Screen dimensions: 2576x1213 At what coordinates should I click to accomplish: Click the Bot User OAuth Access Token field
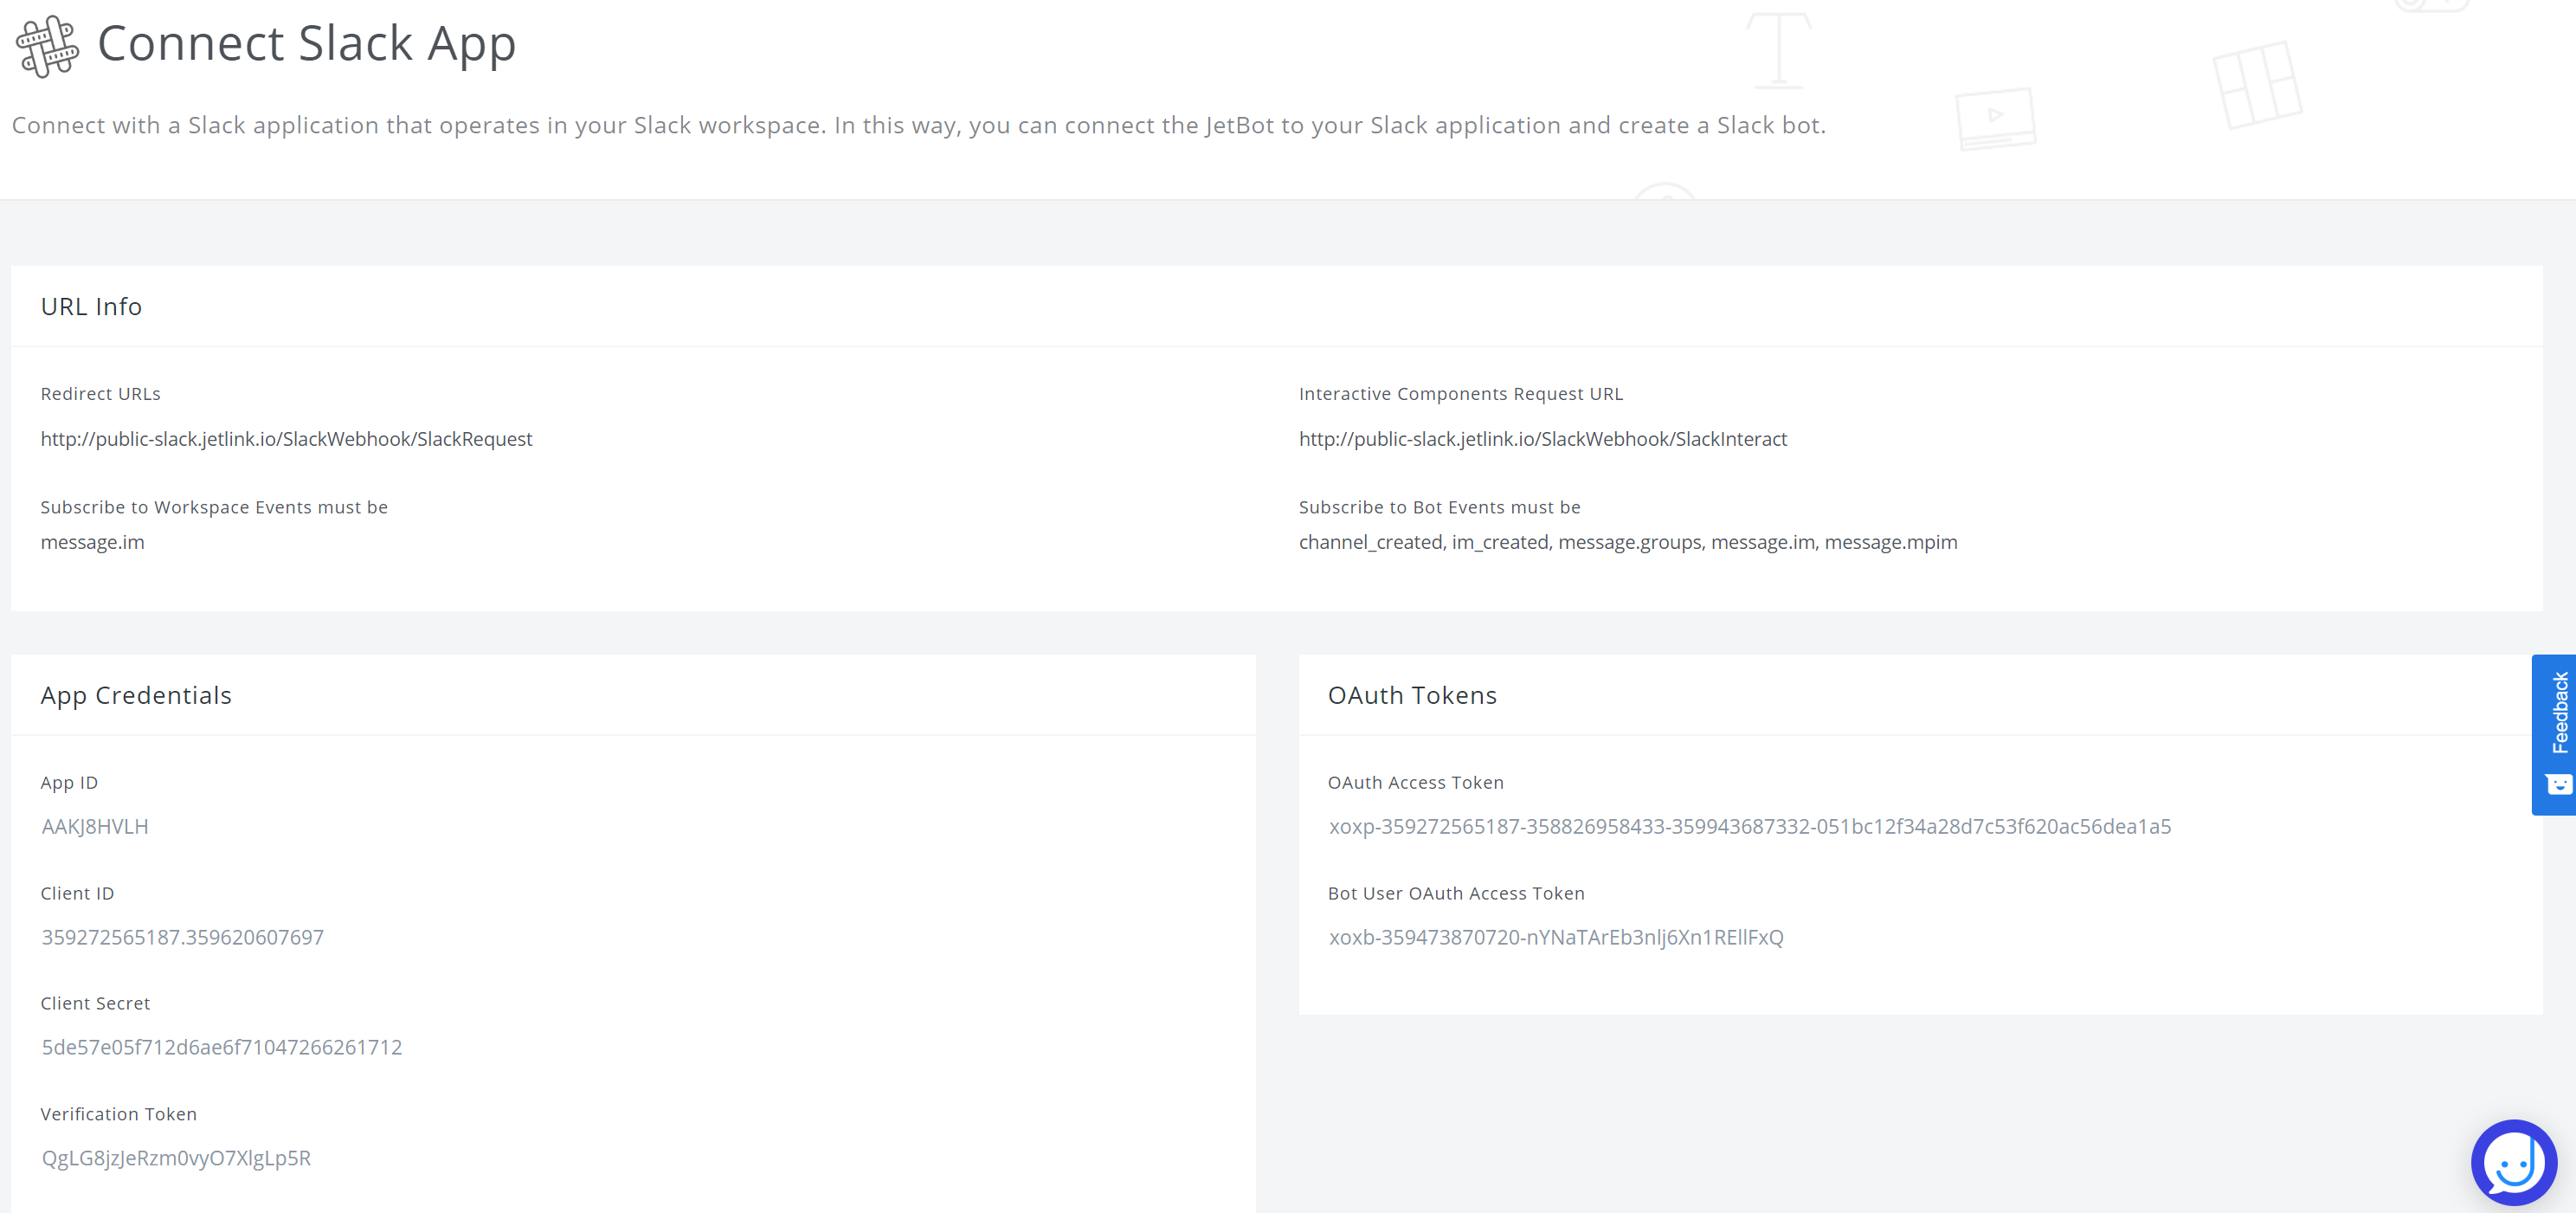(x=1555, y=937)
